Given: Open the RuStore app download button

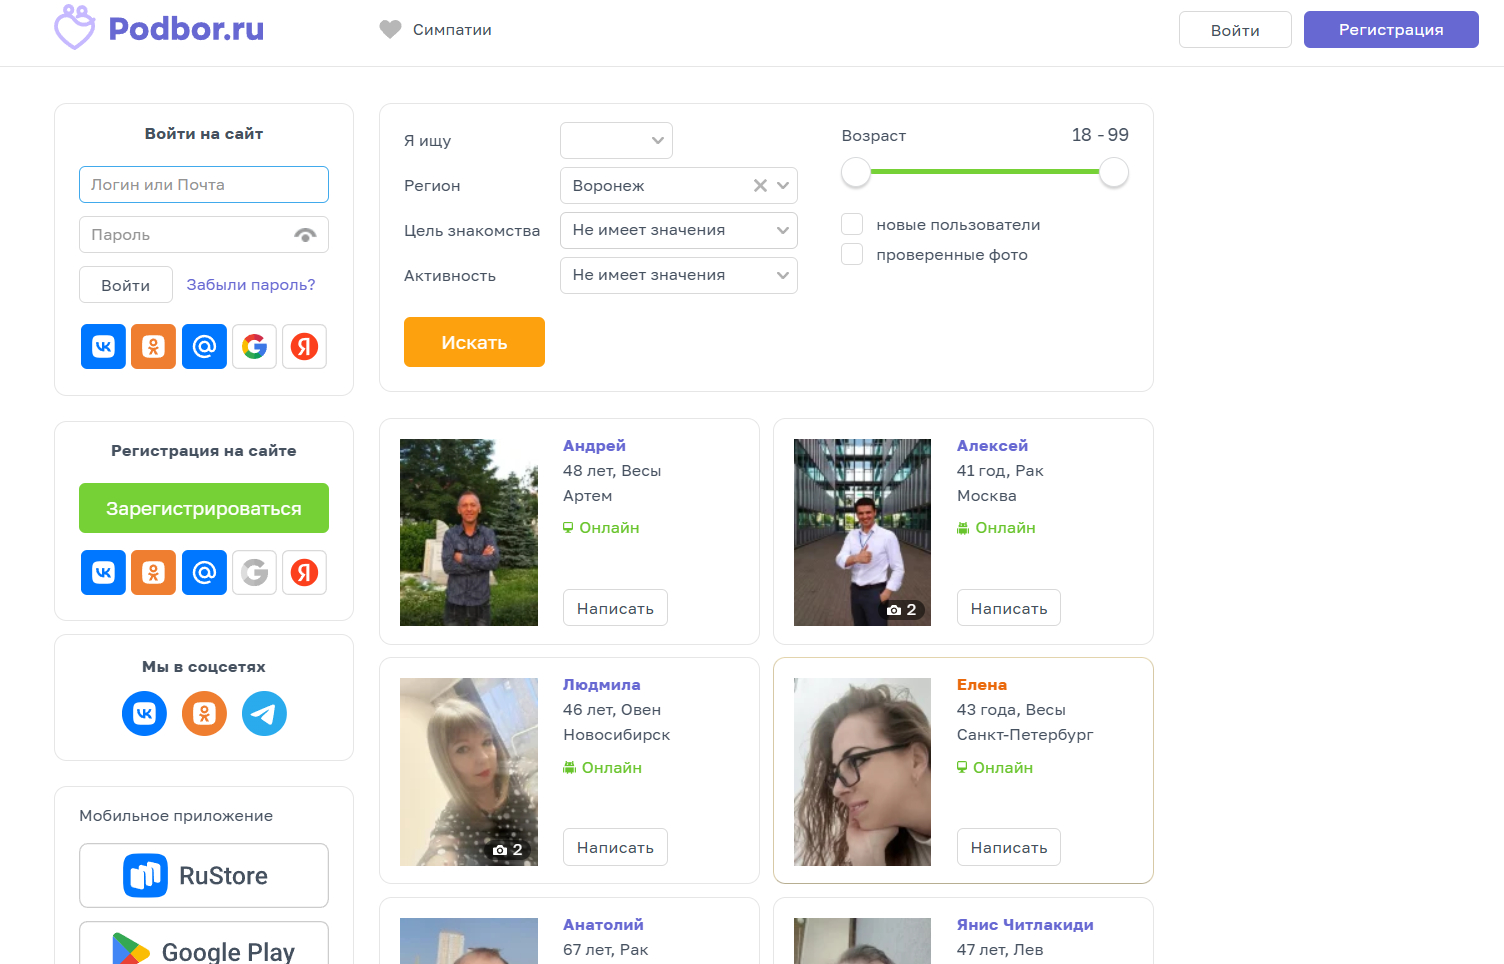Looking at the screenshot, I should tap(204, 876).
